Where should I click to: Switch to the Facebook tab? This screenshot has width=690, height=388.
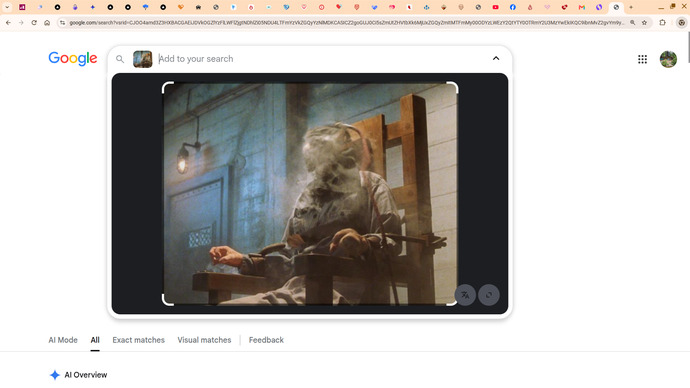click(513, 7)
